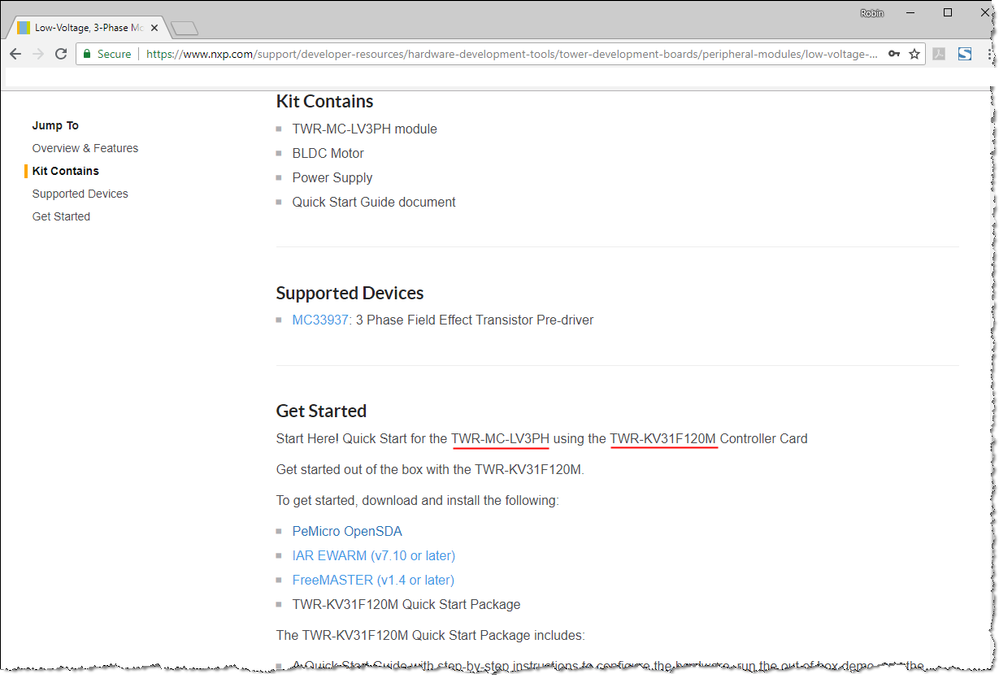The height and width of the screenshot is (675, 999).
Task: Jump to Overview & Features section
Action: [85, 148]
